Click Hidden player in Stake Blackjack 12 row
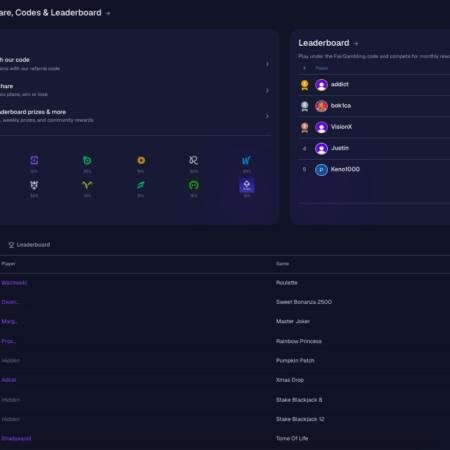This screenshot has width=450, height=450. (11, 419)
